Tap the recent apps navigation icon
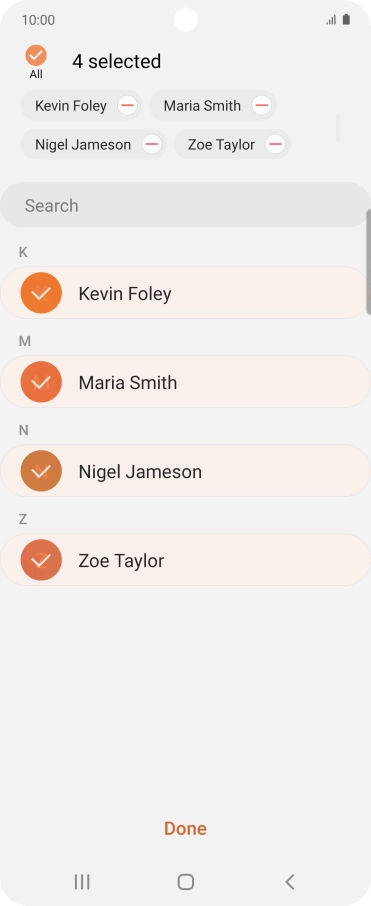 [x=82, y=882]
